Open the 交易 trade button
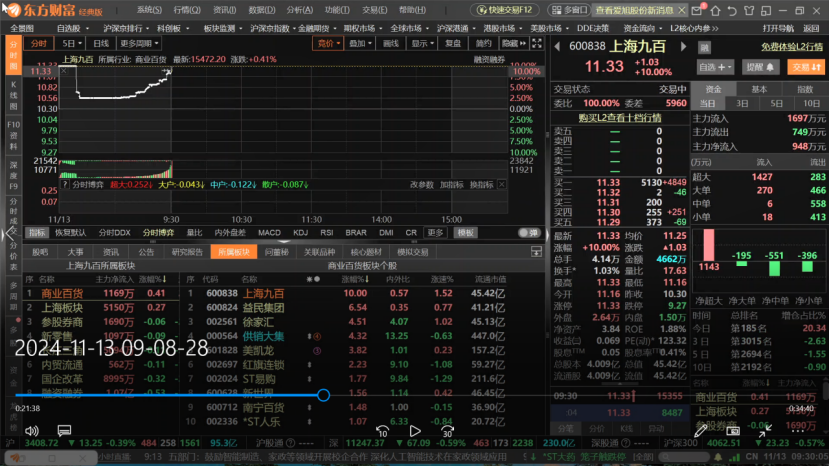Image resolution: width=829 pixels, height=467 pixels. [806, 67]
